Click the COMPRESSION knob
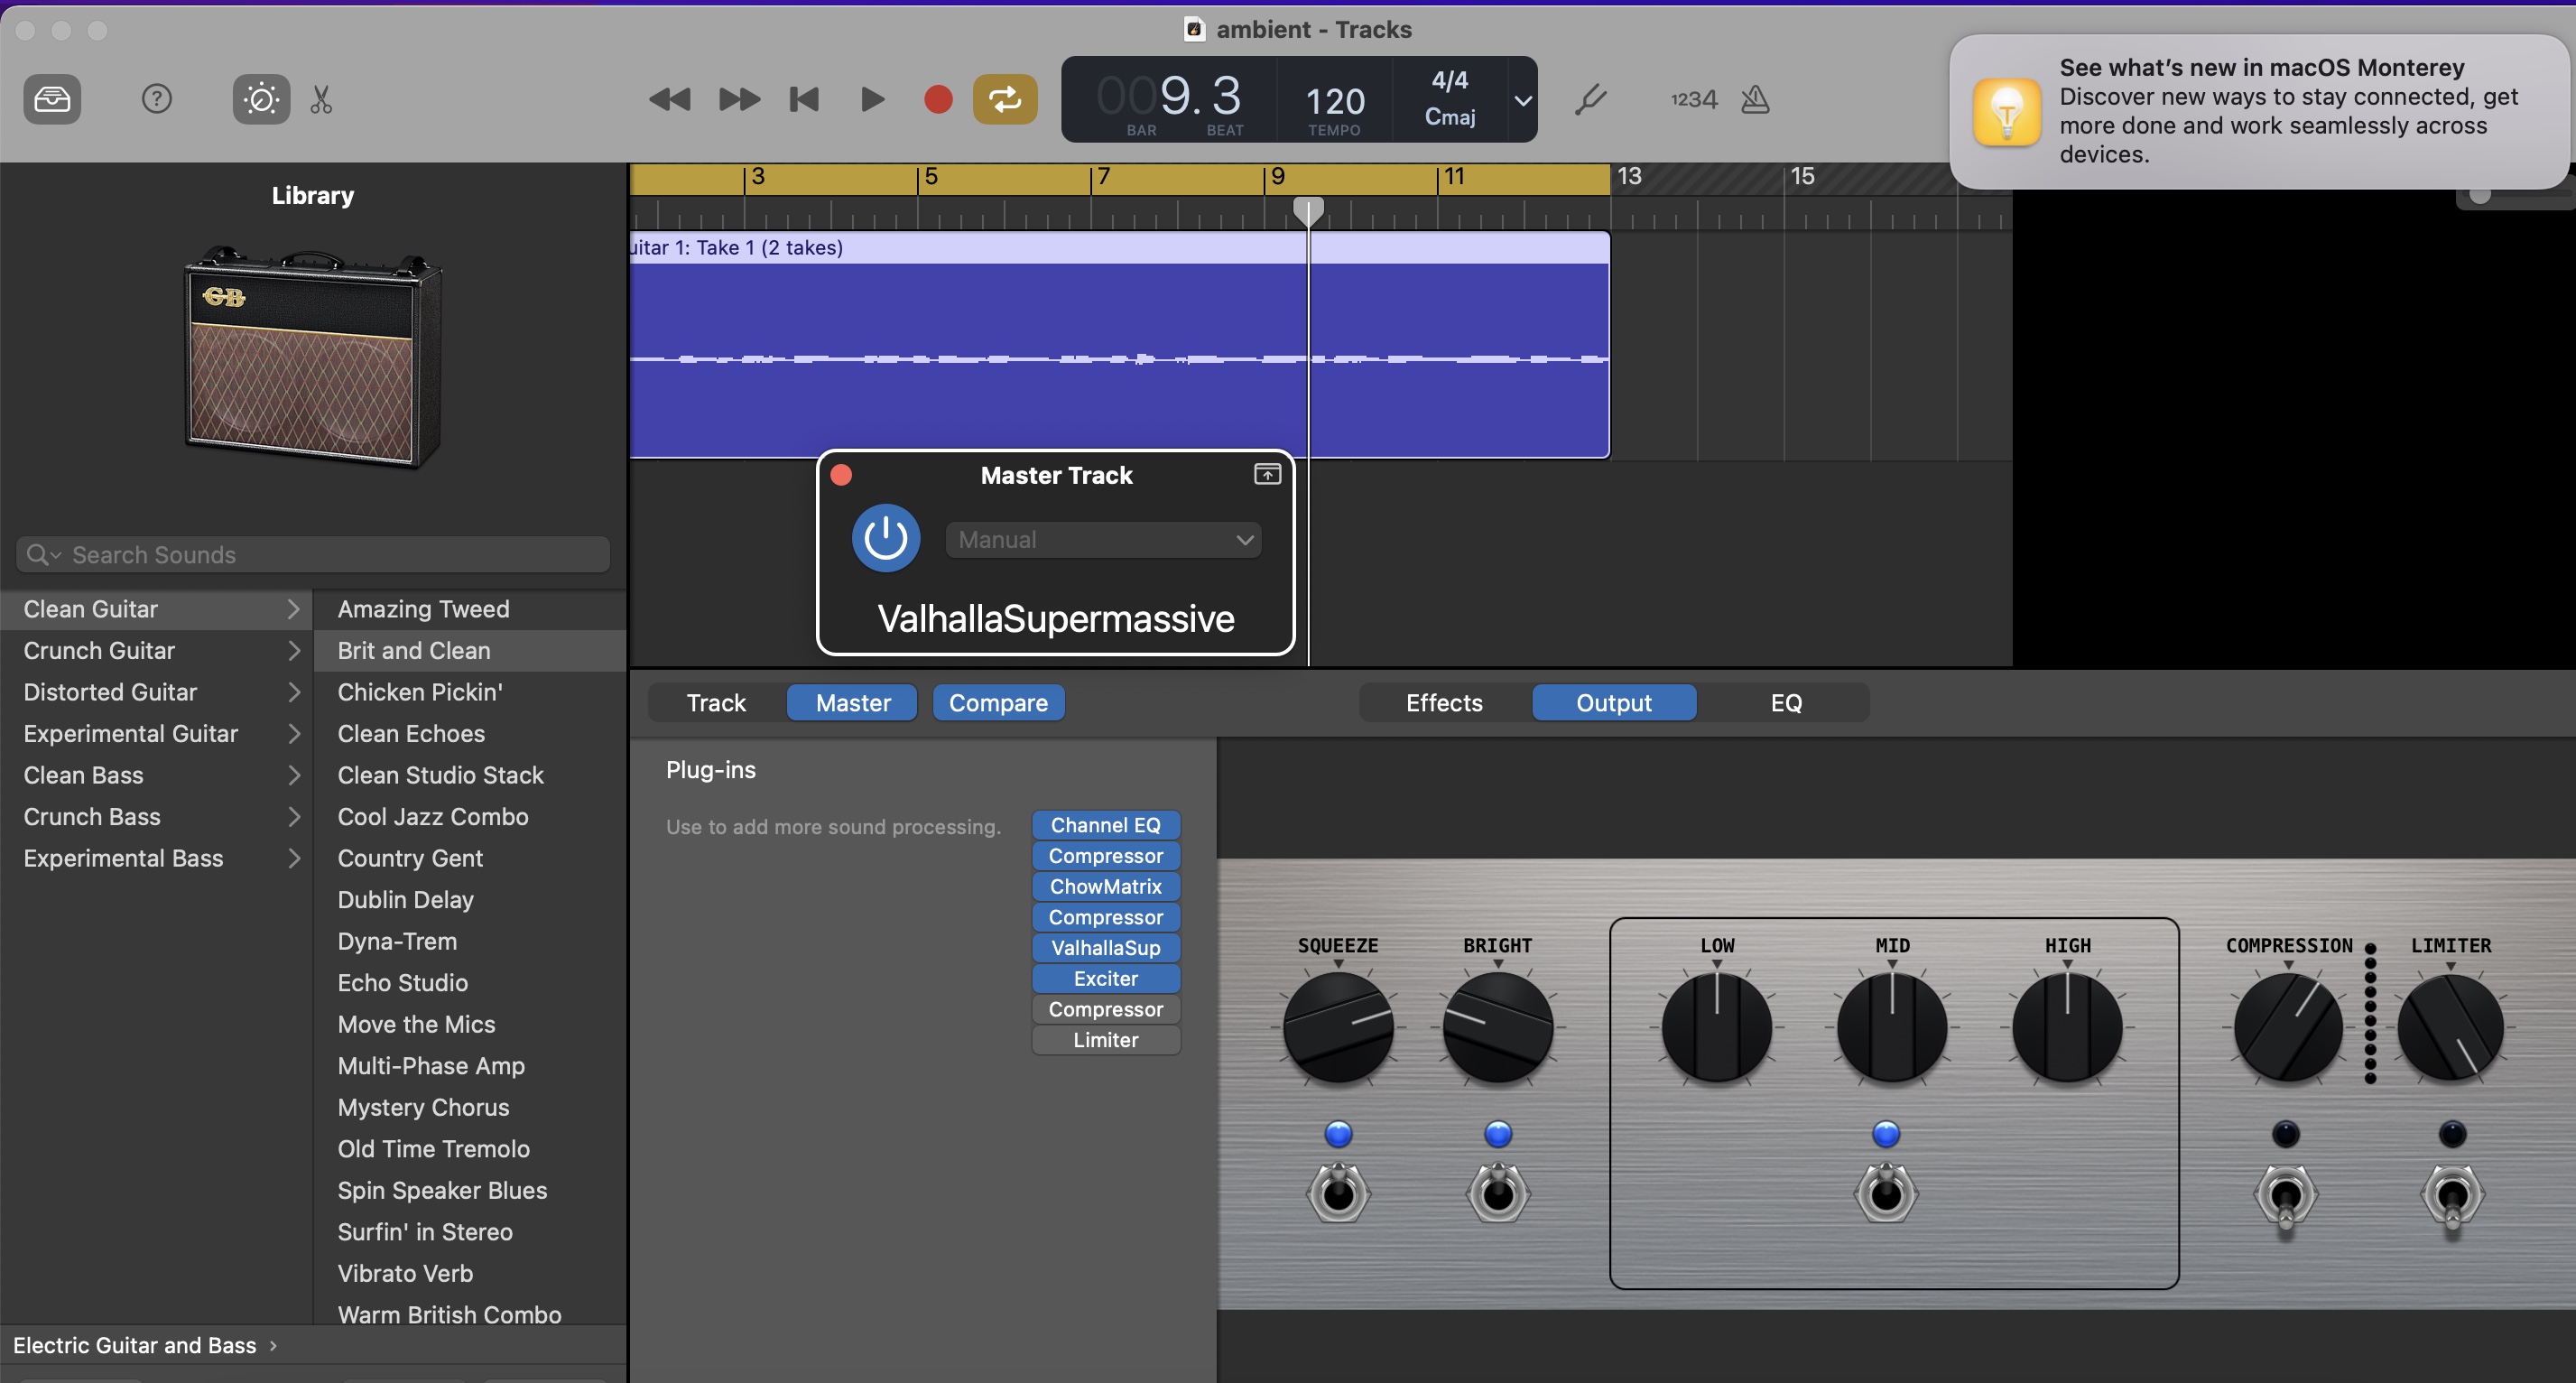Viewport: 2576px width, 1383px height. point(2288,1028)
